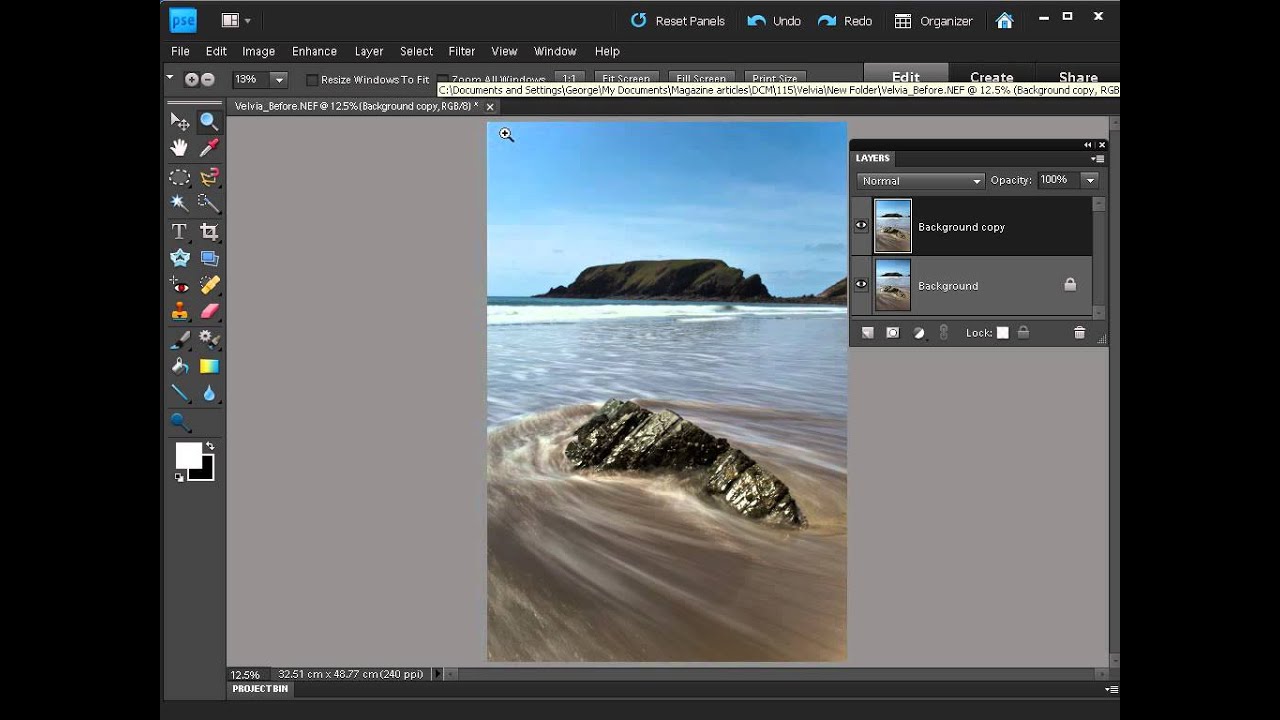This screenshot has height=720, width=1280.
Task: Select the Spot Healing Brush tool
Action: click(209, 286)
